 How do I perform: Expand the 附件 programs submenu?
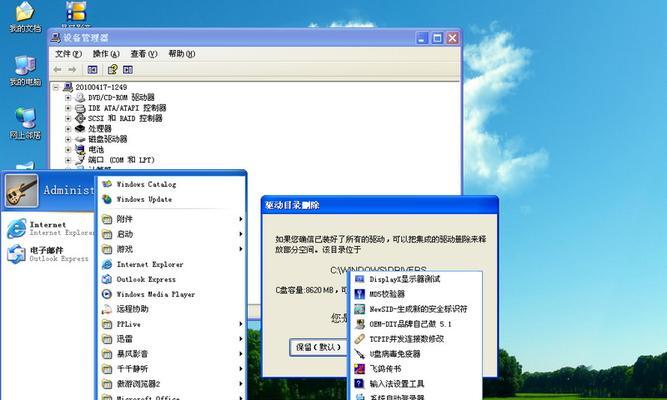172,219
